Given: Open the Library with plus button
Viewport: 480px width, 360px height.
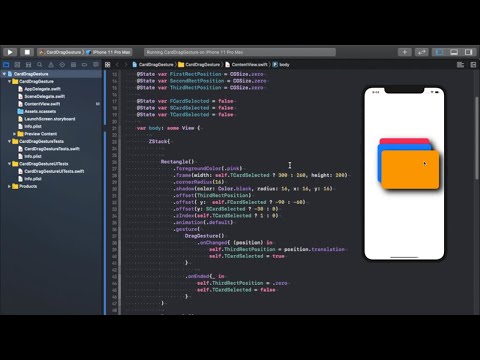Looking at the screenshot, I should click(x=405, y=52).
